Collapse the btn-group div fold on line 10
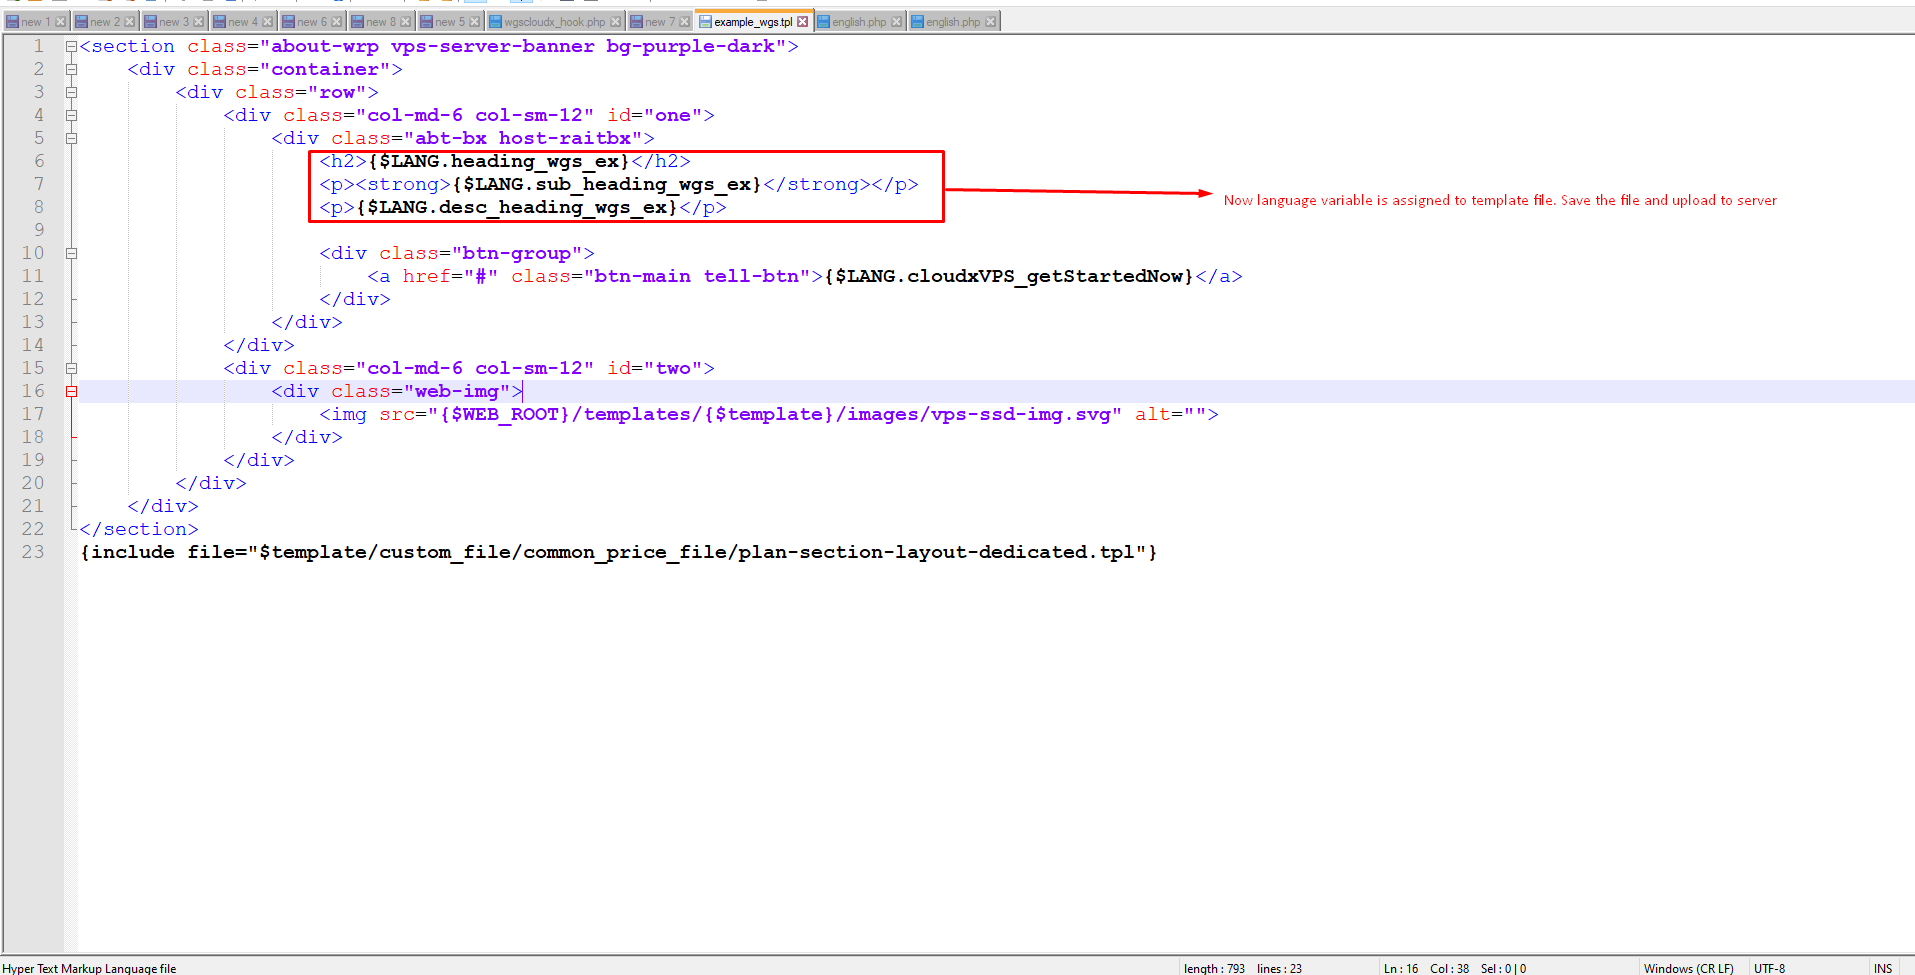The image size is (1915, 975). pos(71,254)
